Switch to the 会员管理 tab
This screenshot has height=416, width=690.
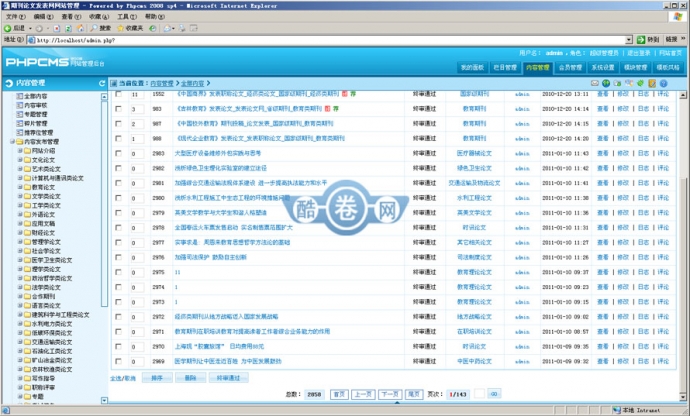[x=570, y=67]
